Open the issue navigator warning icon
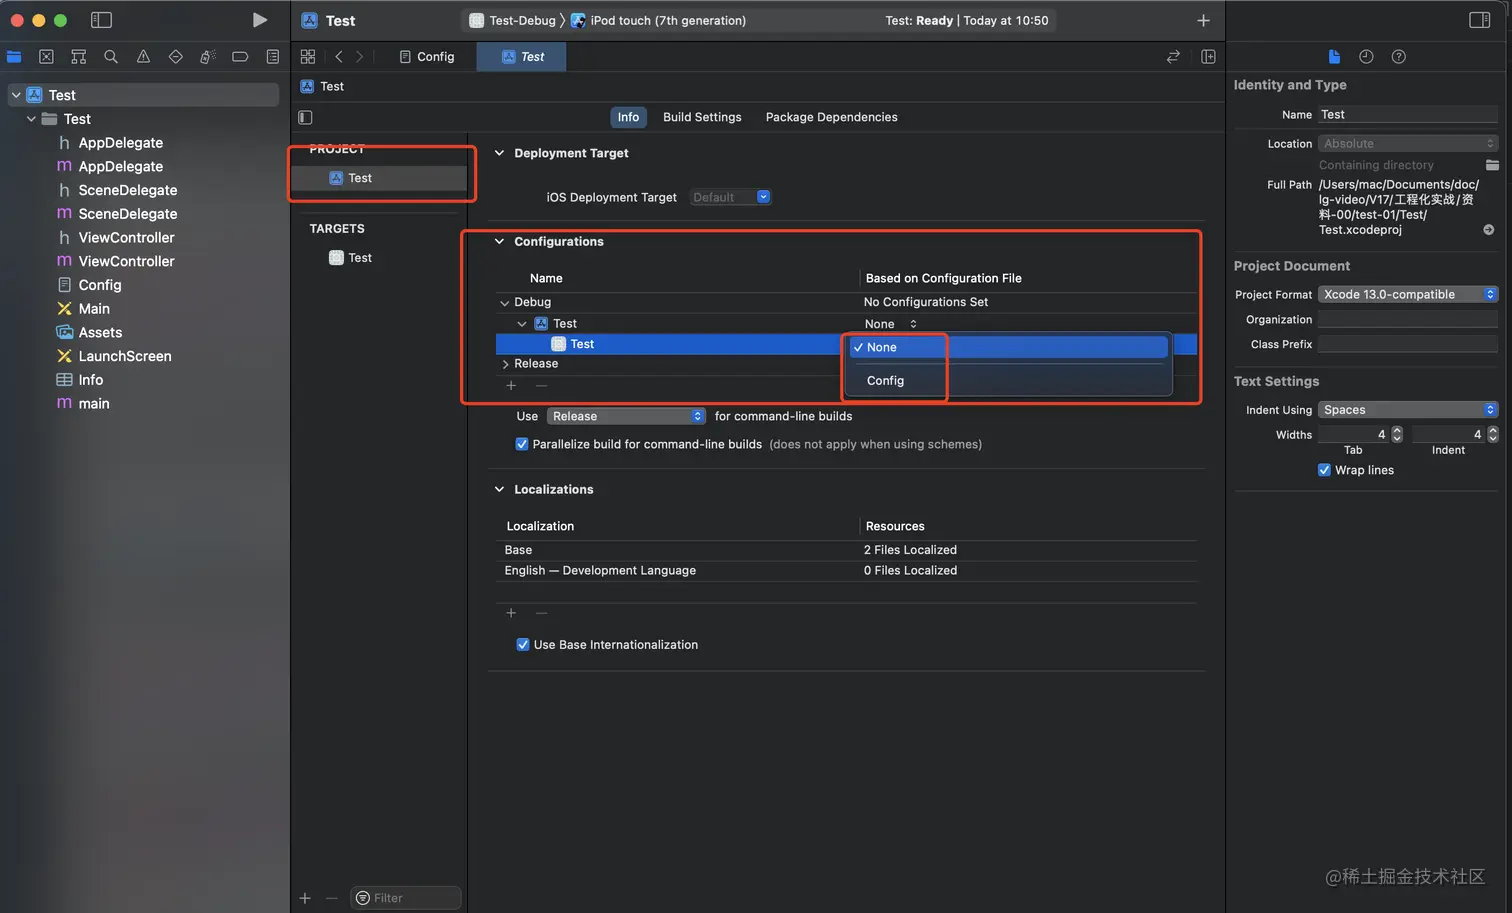1512x913 pixels. (x=143, y=57)
